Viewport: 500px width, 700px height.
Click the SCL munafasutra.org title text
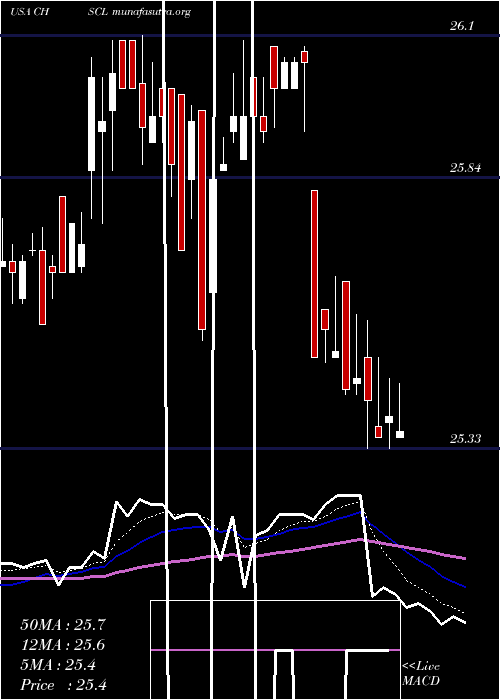139,12
